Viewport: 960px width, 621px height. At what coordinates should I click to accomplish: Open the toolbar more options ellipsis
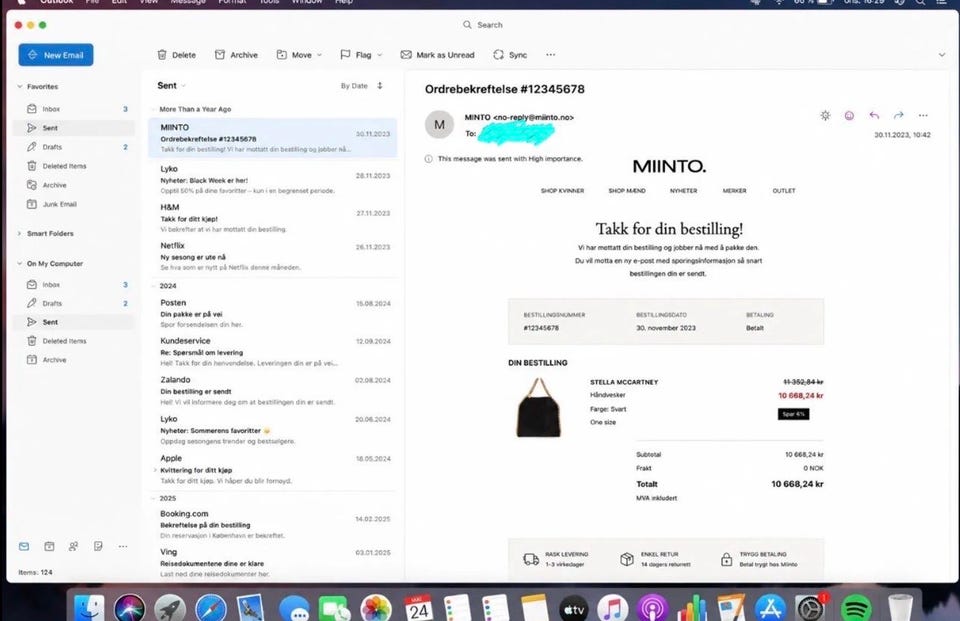coord(550,55)
